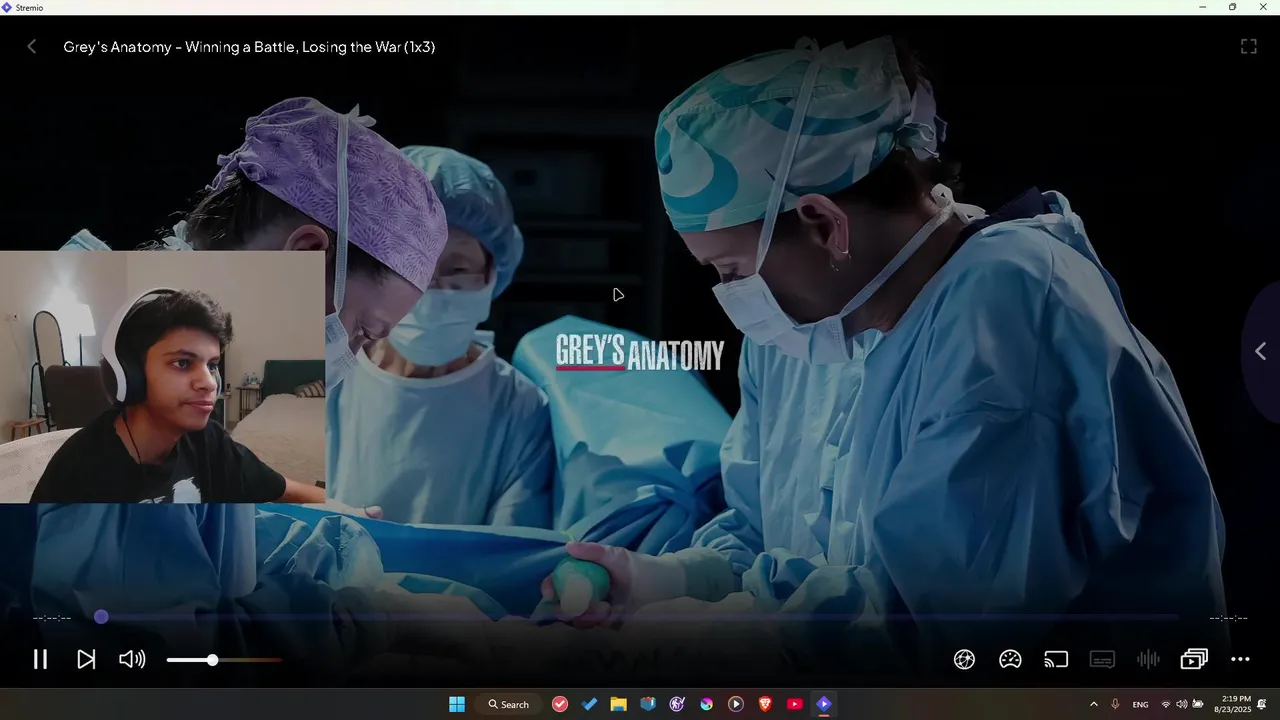Click the seek bar position knob
The width and height of the screenshot is (1280, 720).
click(x=101, y=617)
